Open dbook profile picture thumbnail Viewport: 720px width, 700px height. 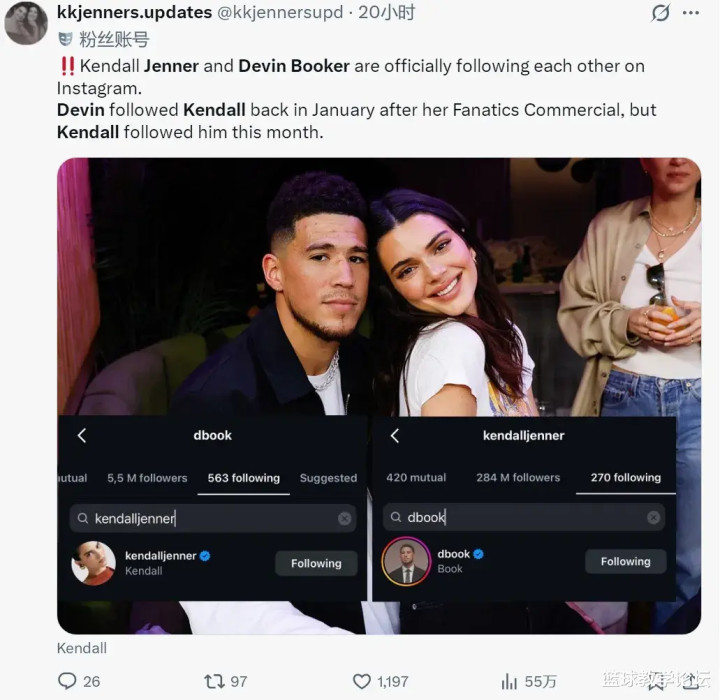click(x=406, y=562)
